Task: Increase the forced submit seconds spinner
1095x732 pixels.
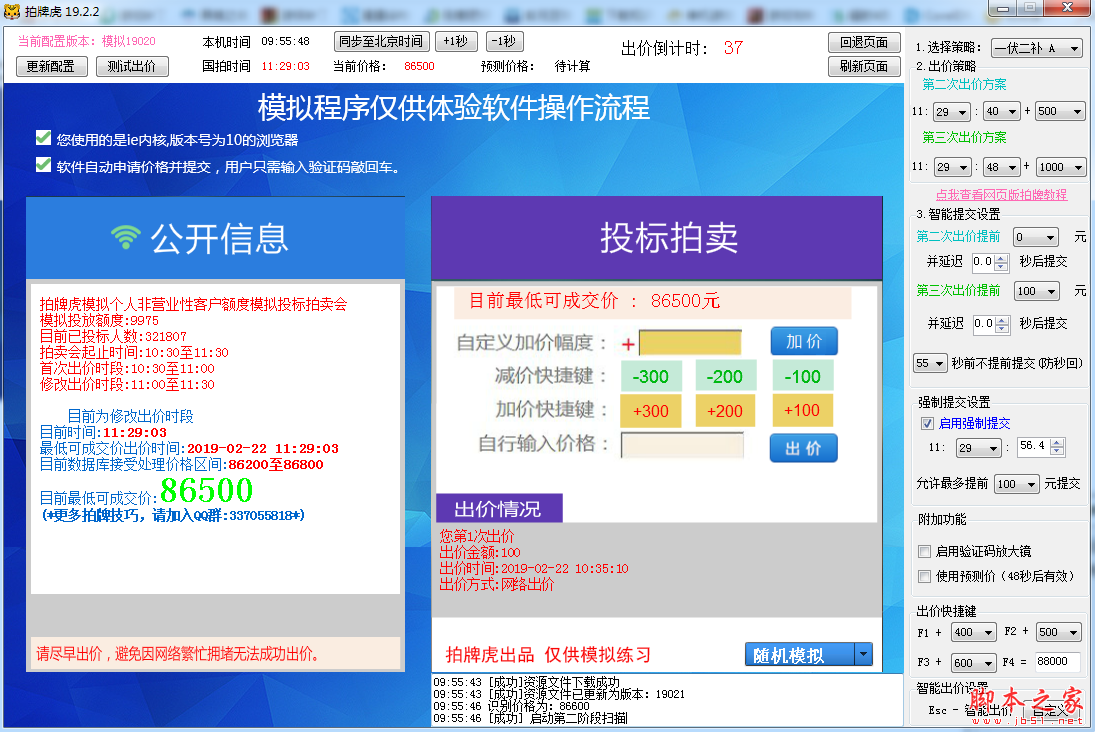Action: [1057, 442]
